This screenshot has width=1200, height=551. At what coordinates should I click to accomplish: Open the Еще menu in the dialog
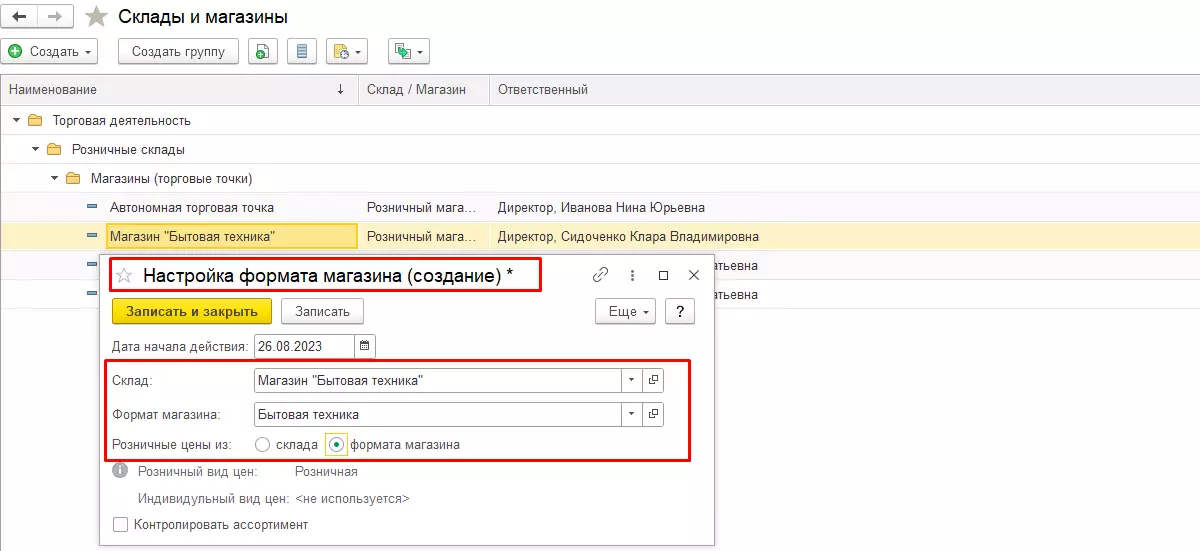point(625,311)
